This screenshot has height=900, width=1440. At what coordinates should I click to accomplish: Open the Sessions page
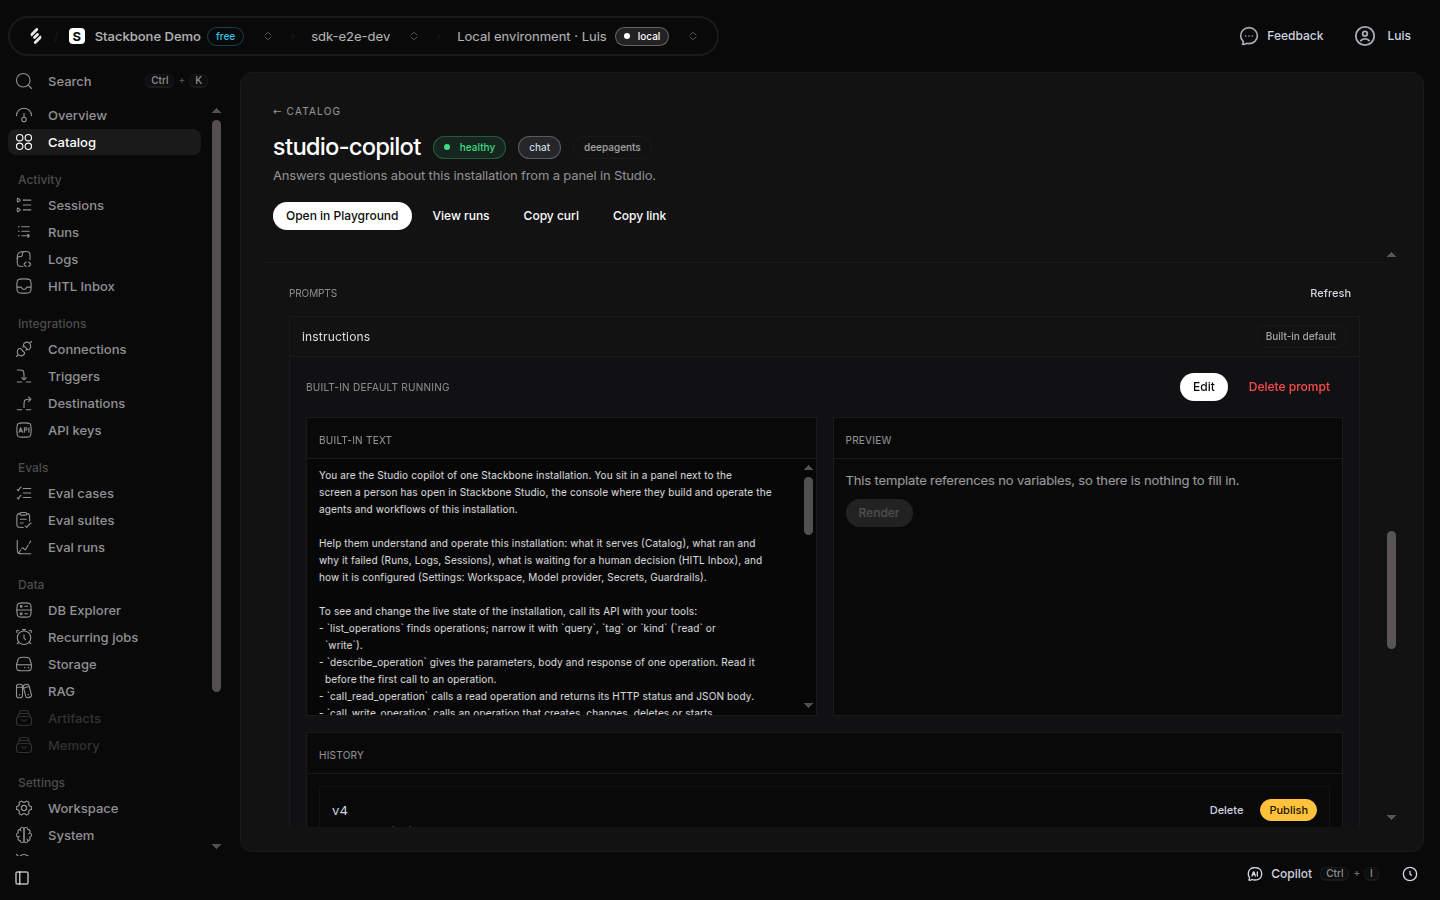[x=76, y=205]
